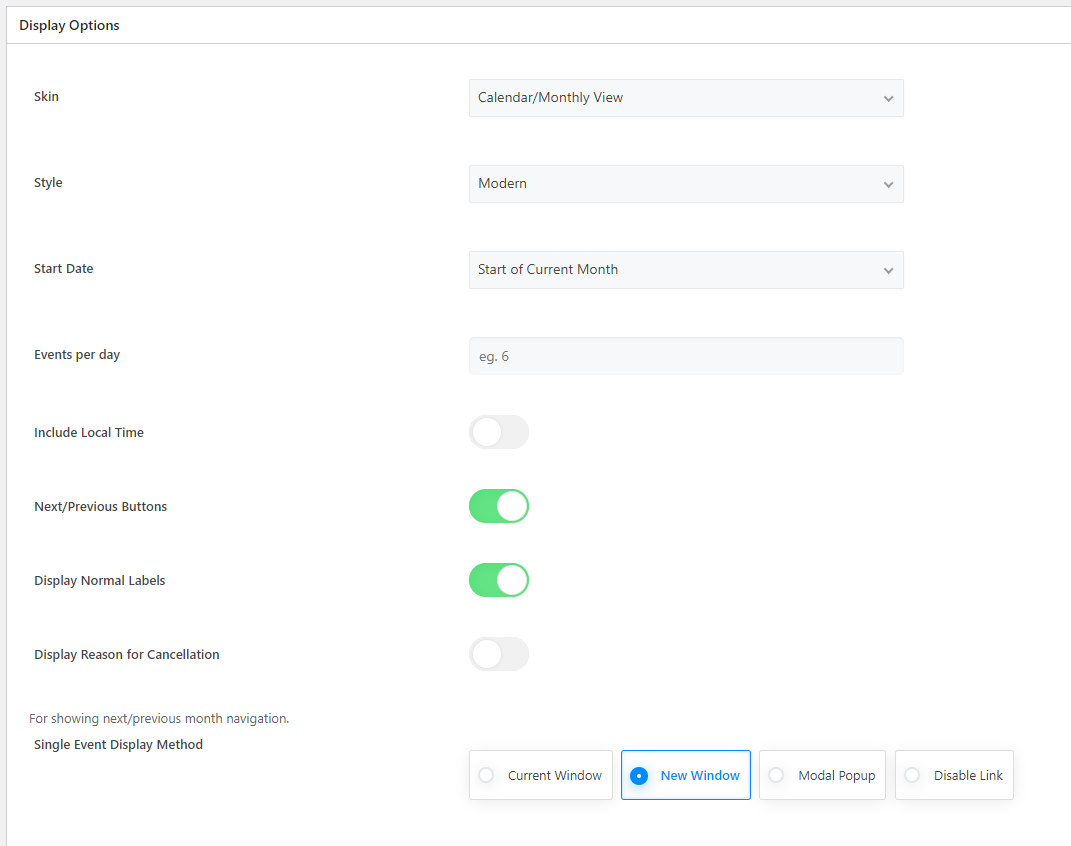Enable Display Reason for Cancellation toggle
1071x846 pixels.
(498, 654)
